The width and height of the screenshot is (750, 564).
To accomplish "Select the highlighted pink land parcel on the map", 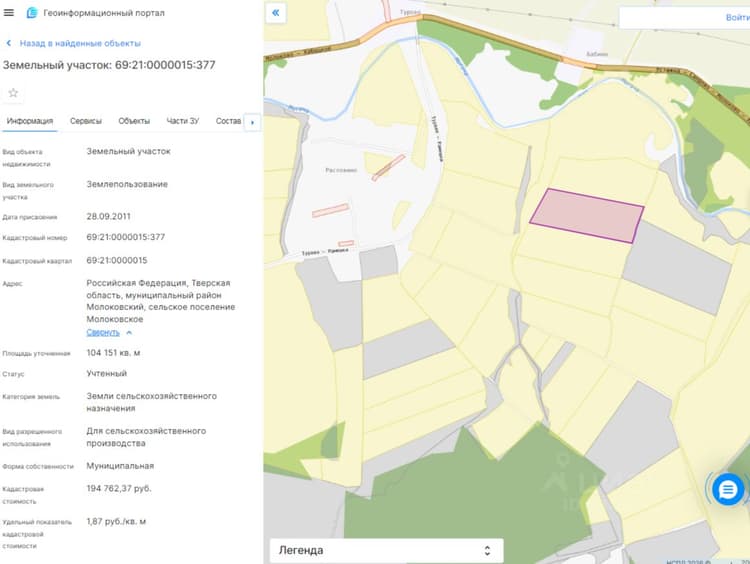I will tap(587, 215).
